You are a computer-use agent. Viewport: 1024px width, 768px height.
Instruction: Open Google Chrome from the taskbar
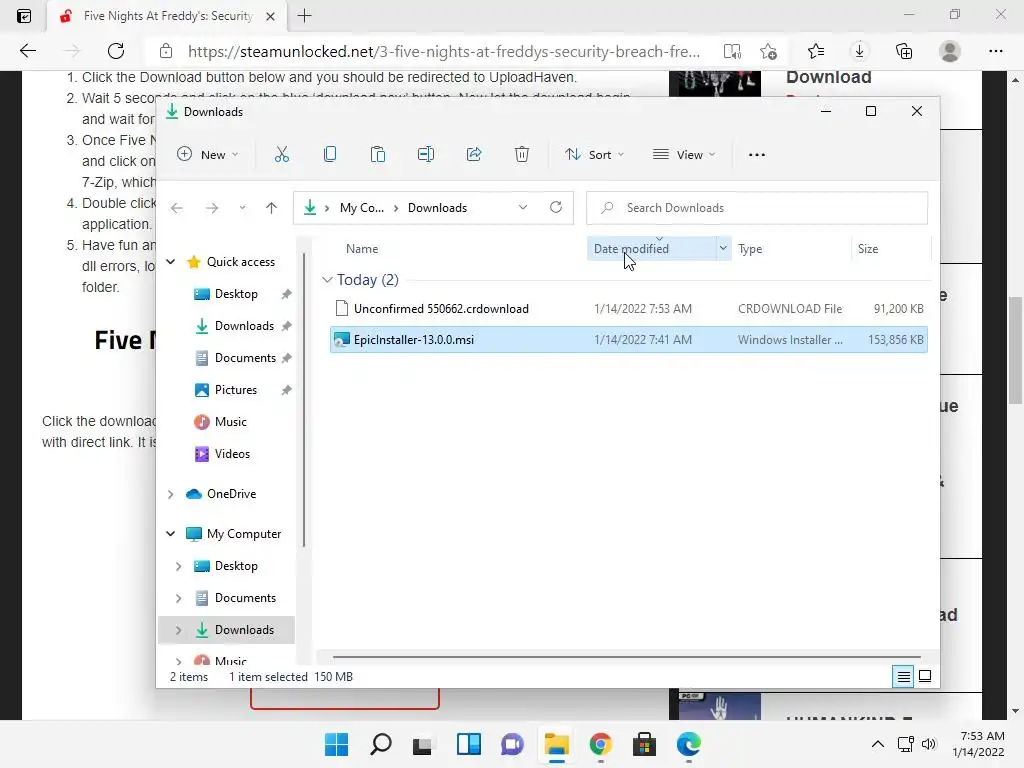(x=600, y=744)
